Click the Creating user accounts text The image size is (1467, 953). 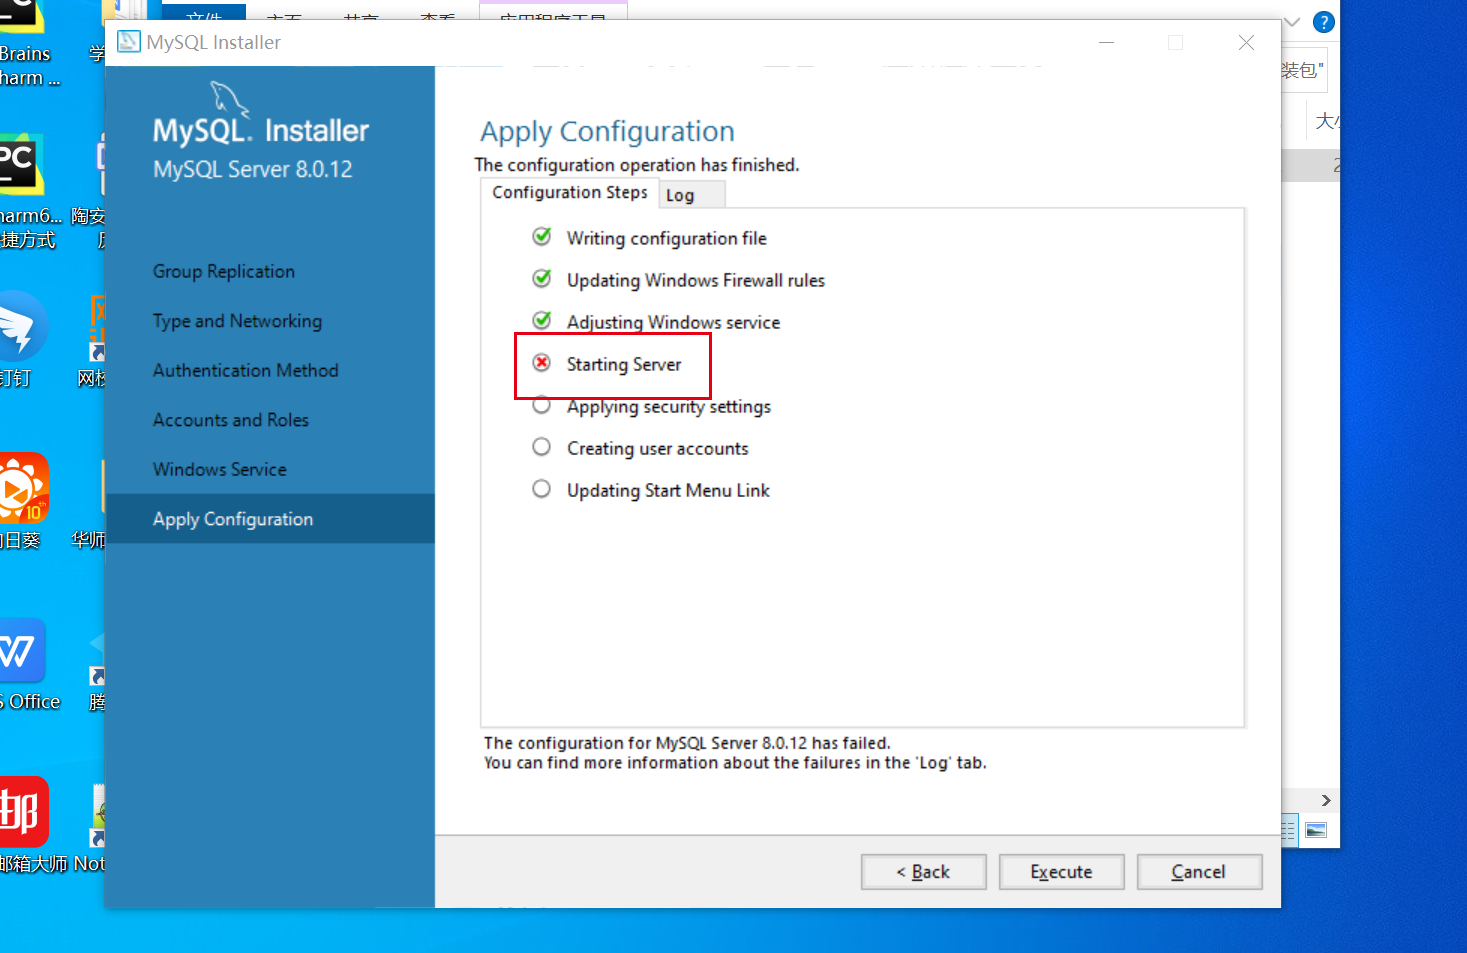pos(658,449)
